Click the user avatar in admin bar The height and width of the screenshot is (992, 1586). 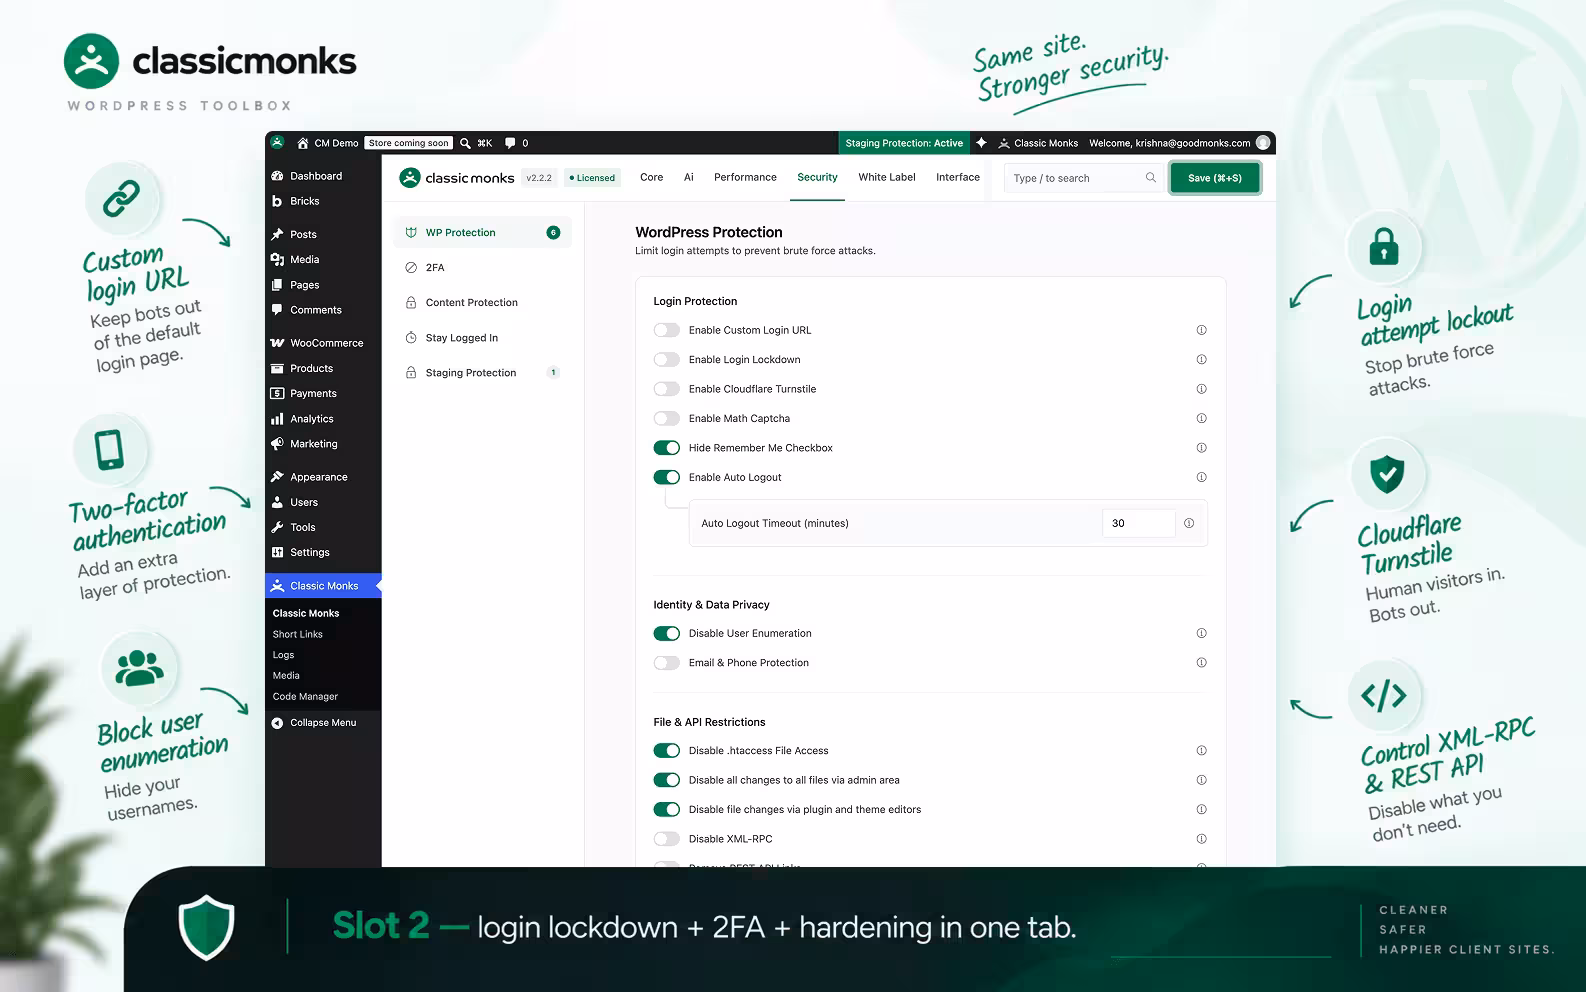click(1263, 143)
